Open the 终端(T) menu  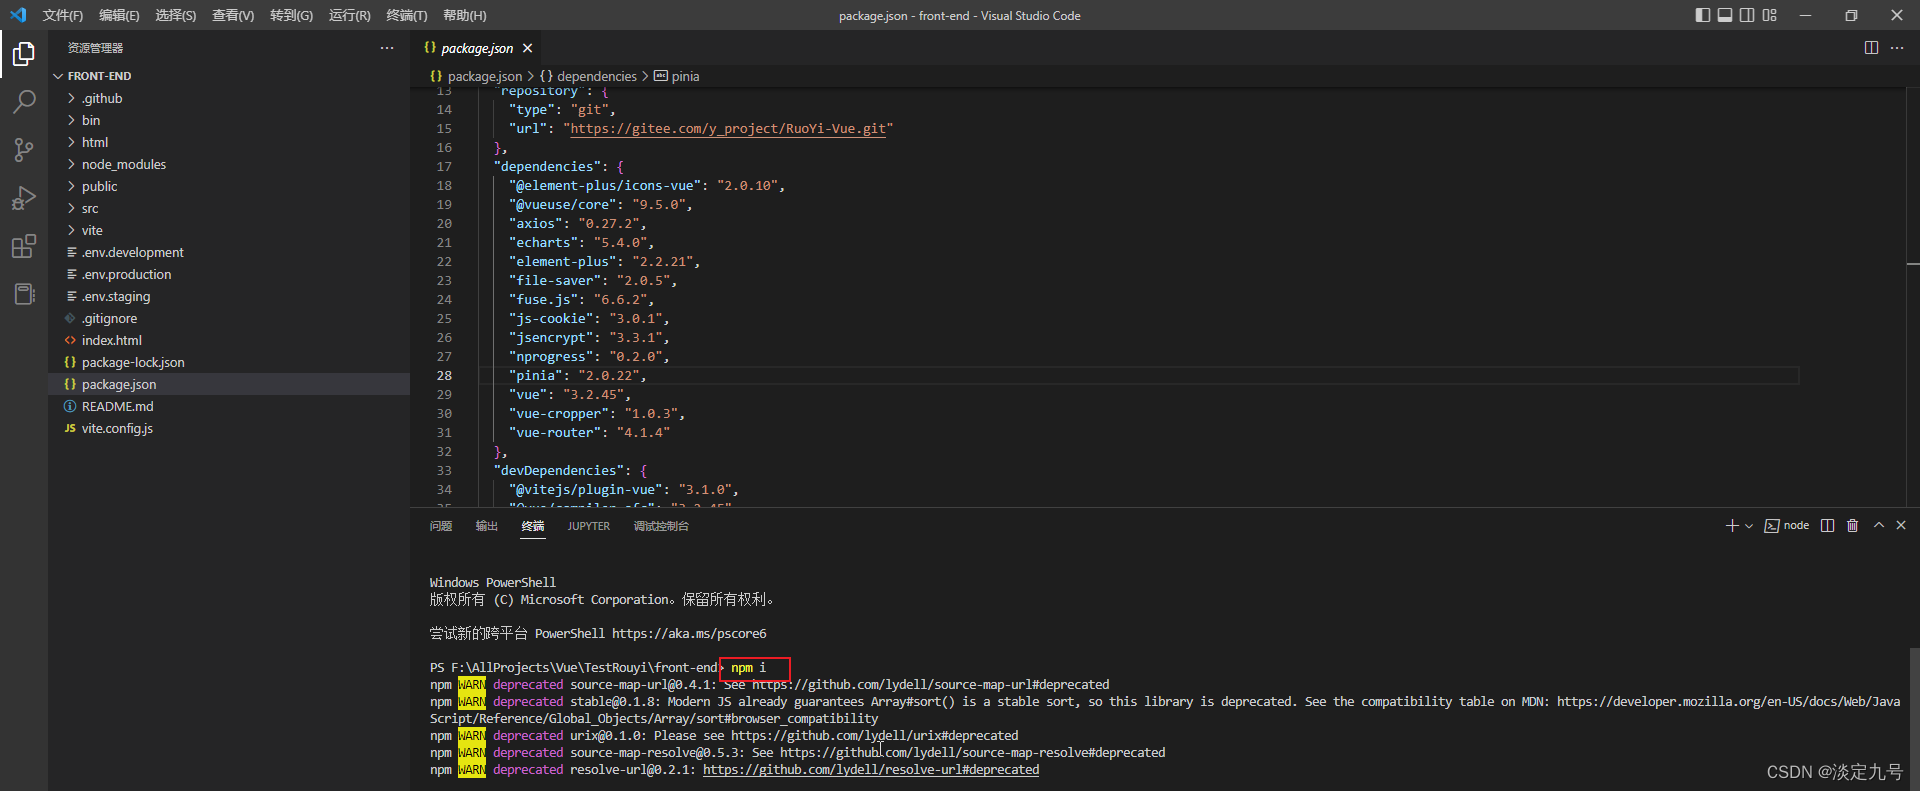tap(406, 15)
